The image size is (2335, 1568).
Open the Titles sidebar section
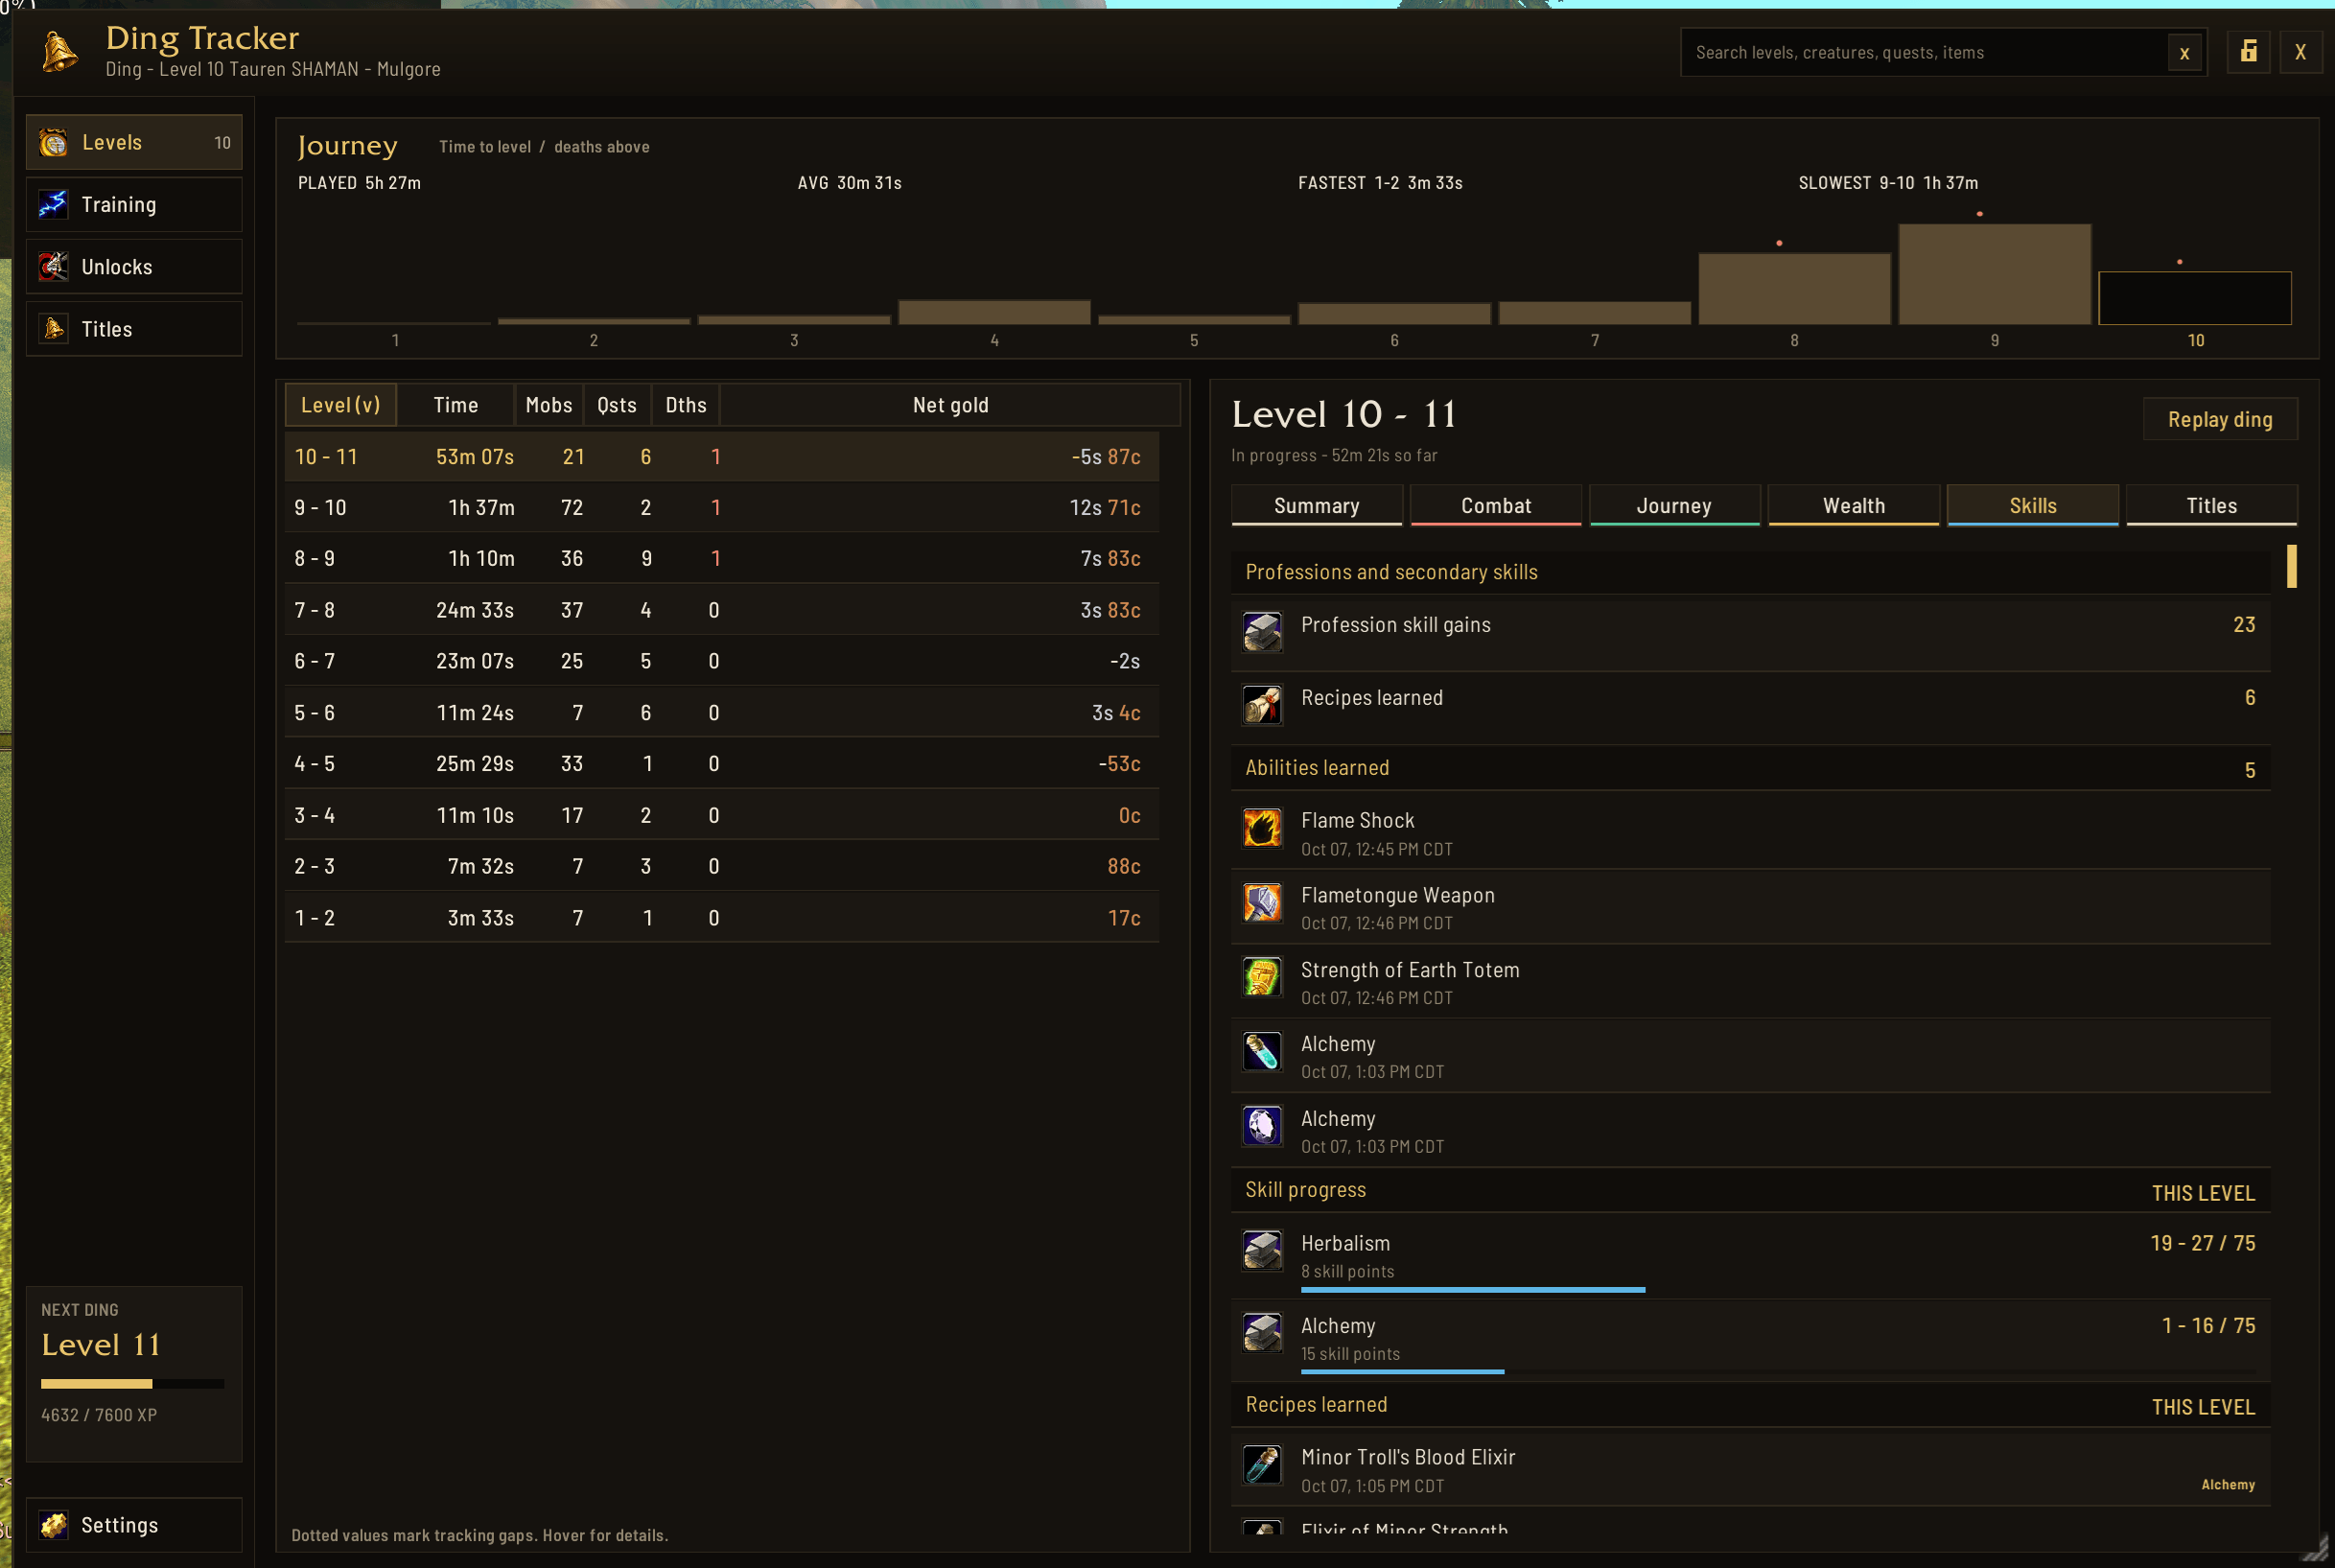[x=134, y=328]
